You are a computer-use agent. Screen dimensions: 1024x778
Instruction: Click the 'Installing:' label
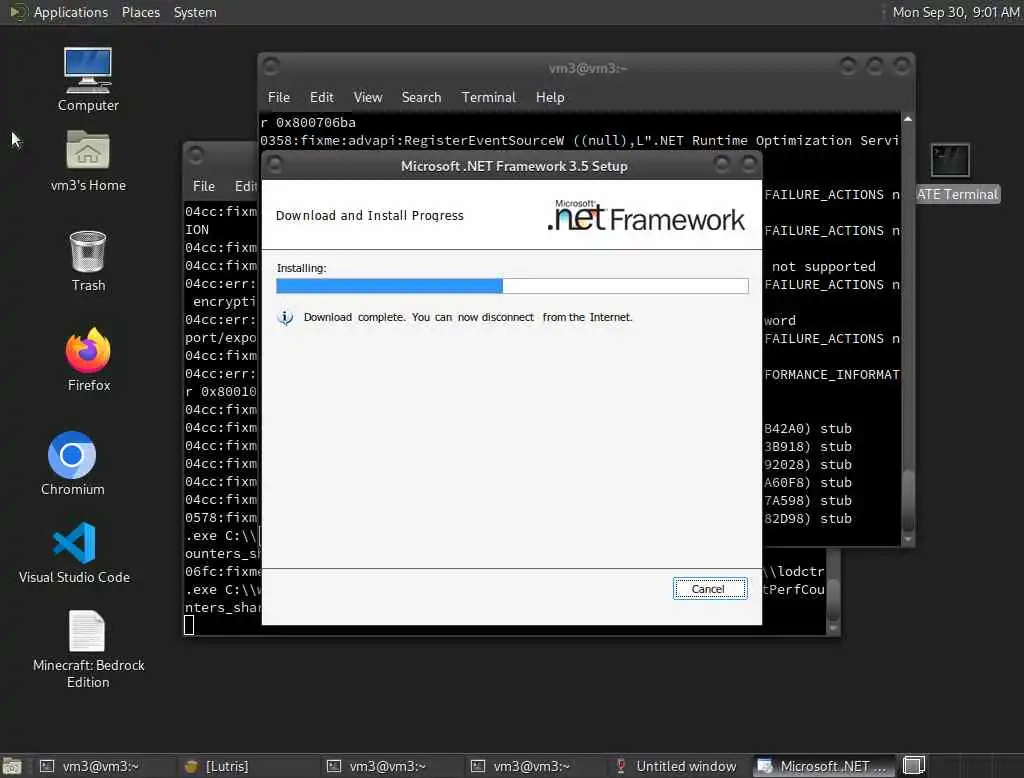click(x=302, y=268)
